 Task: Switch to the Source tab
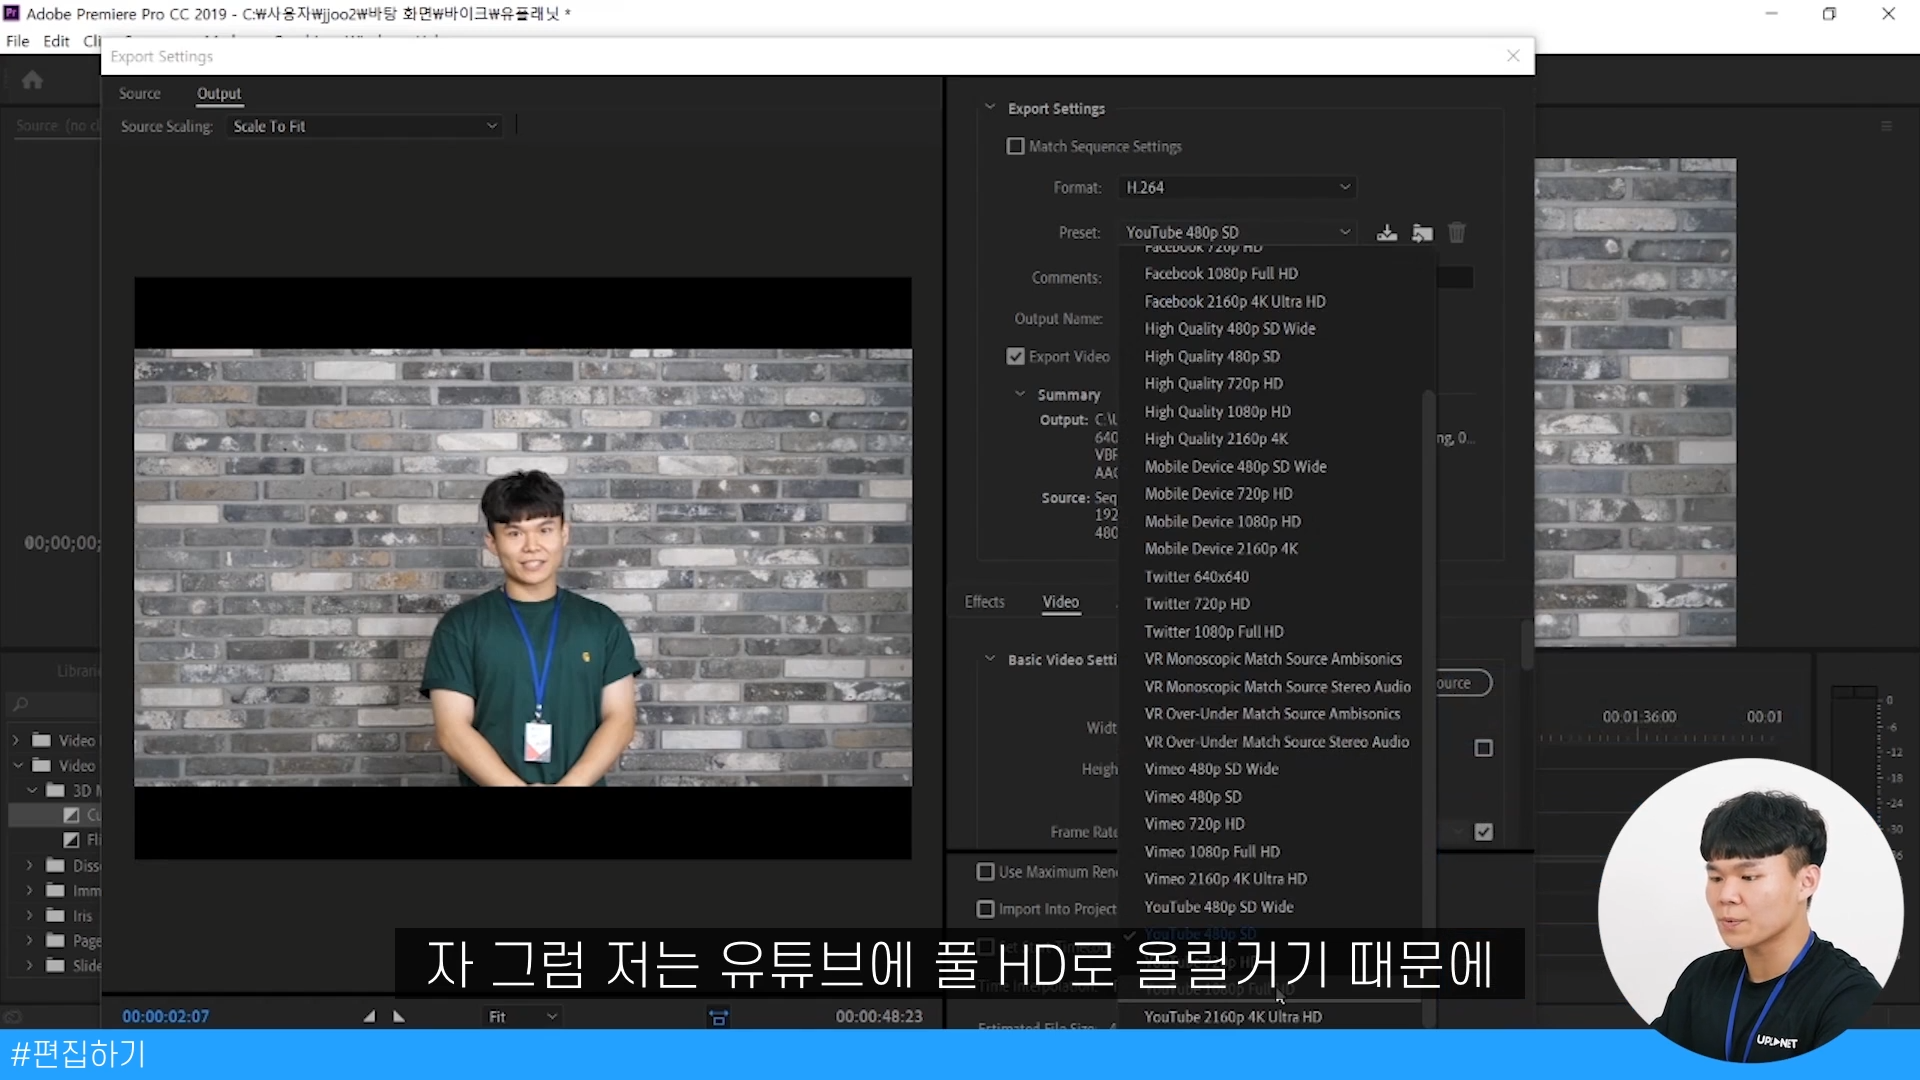(x=140, y=94)
